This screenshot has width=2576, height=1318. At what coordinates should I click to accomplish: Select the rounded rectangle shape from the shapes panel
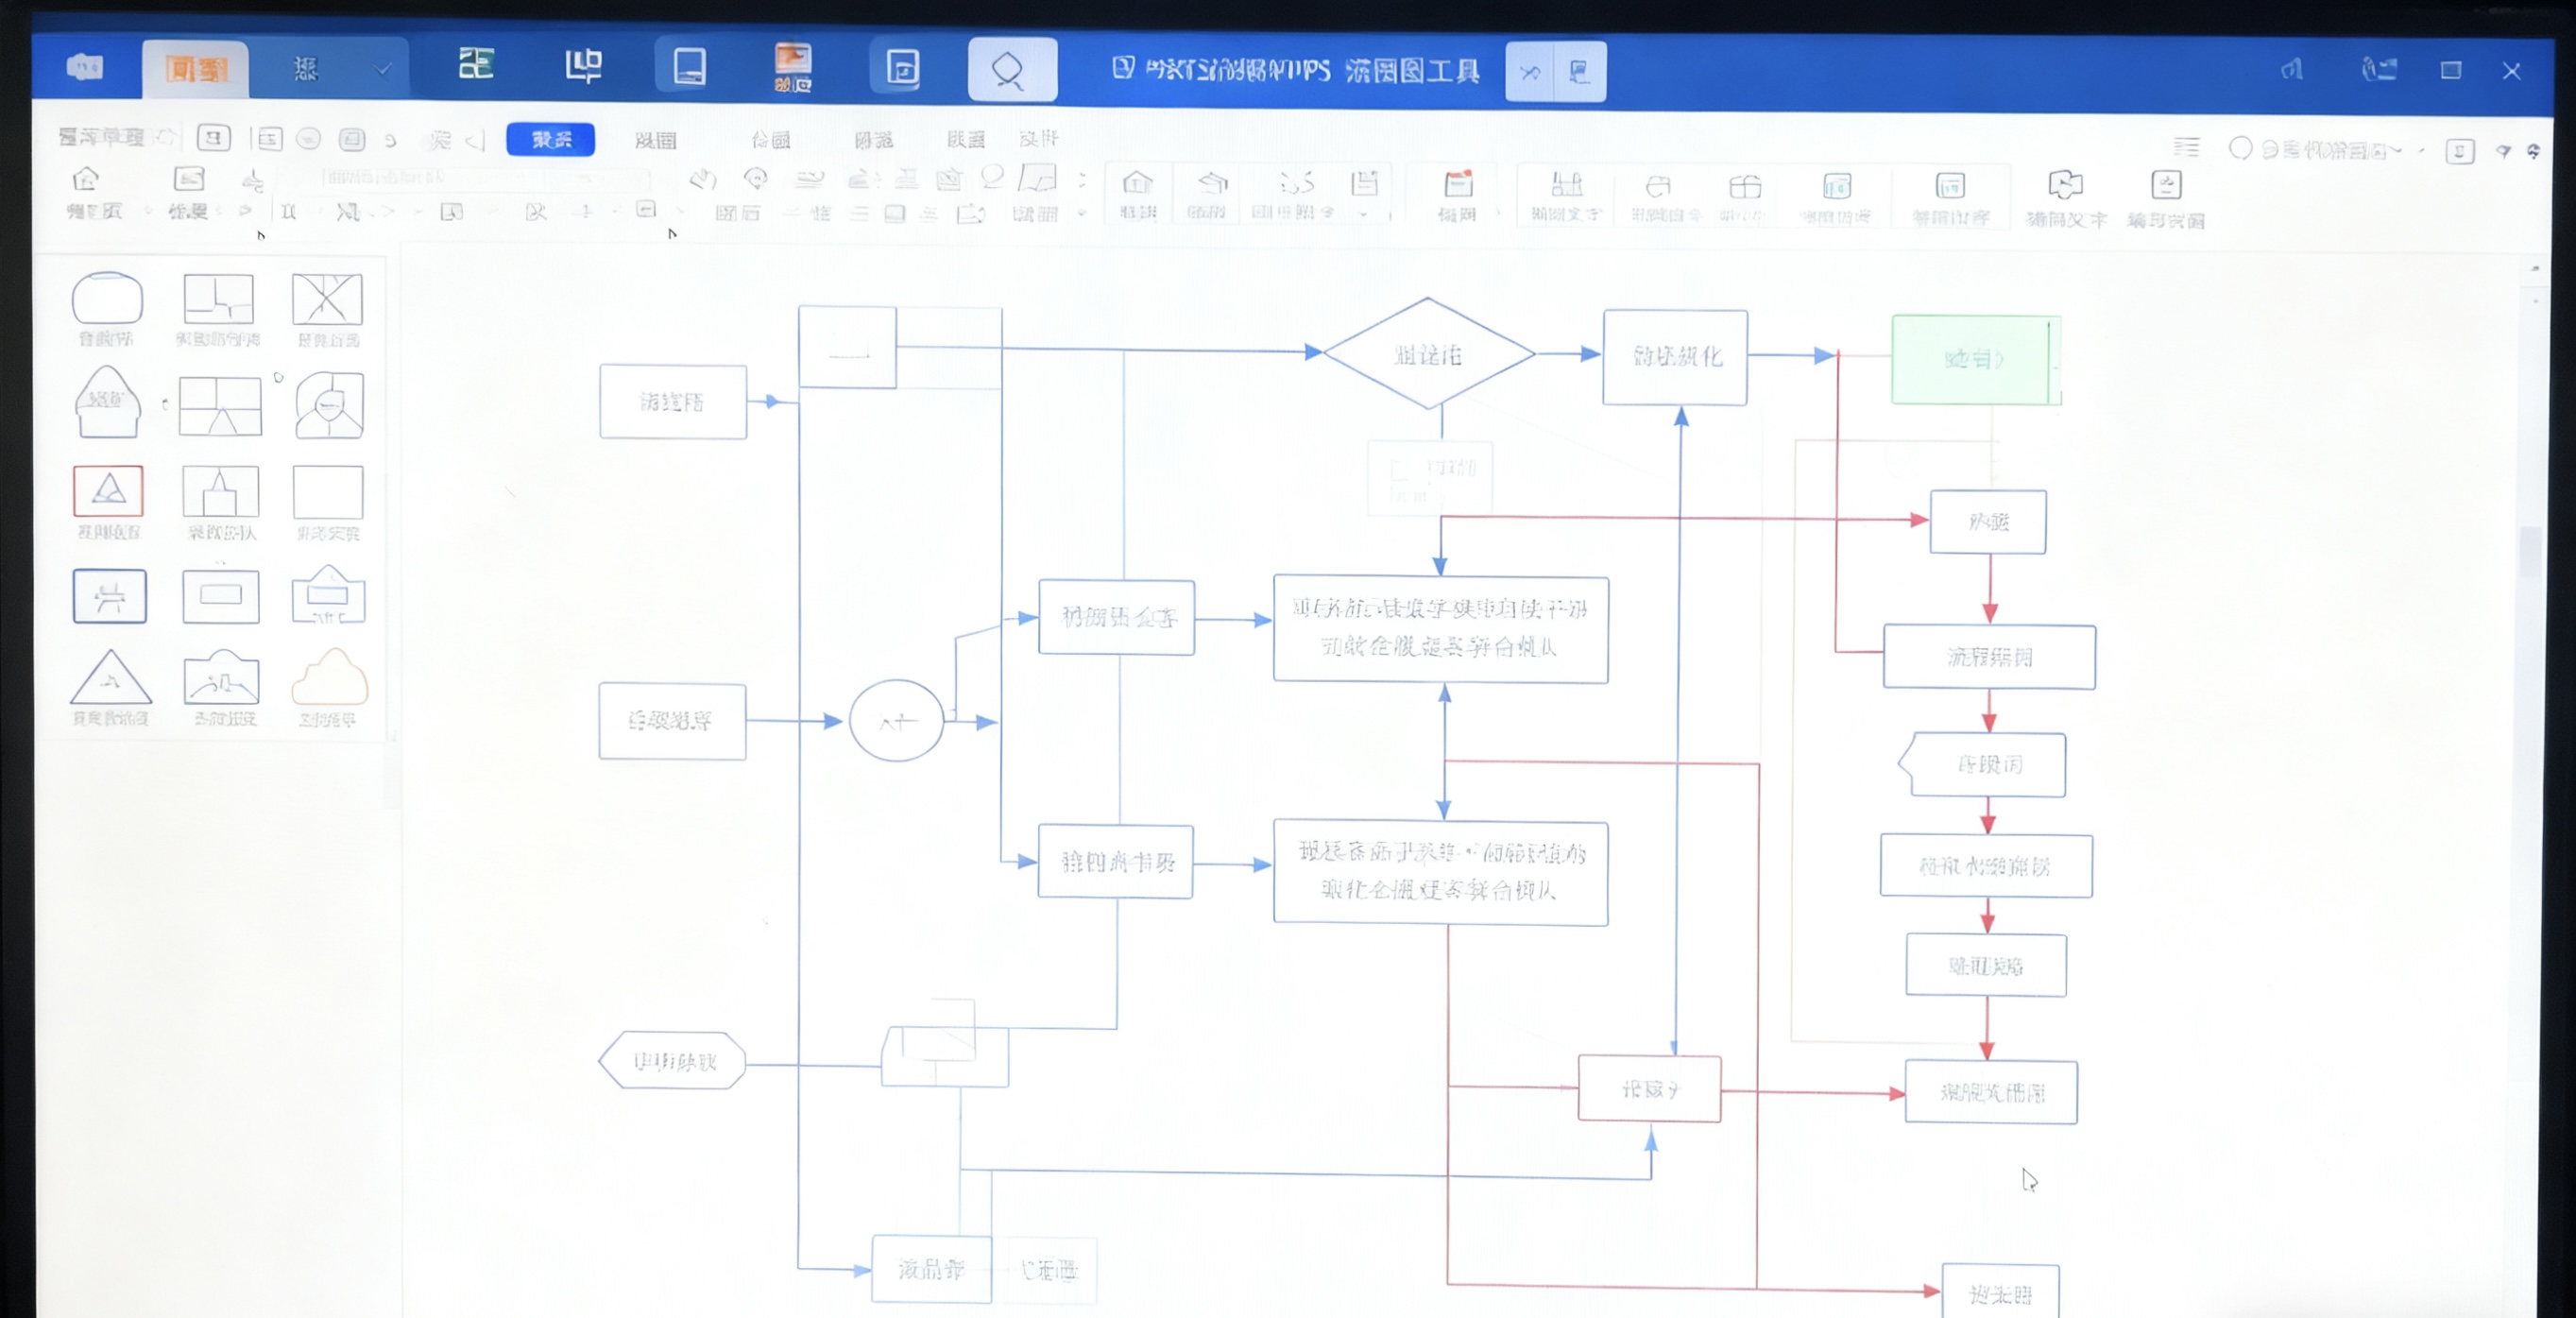tap(107, 300)
